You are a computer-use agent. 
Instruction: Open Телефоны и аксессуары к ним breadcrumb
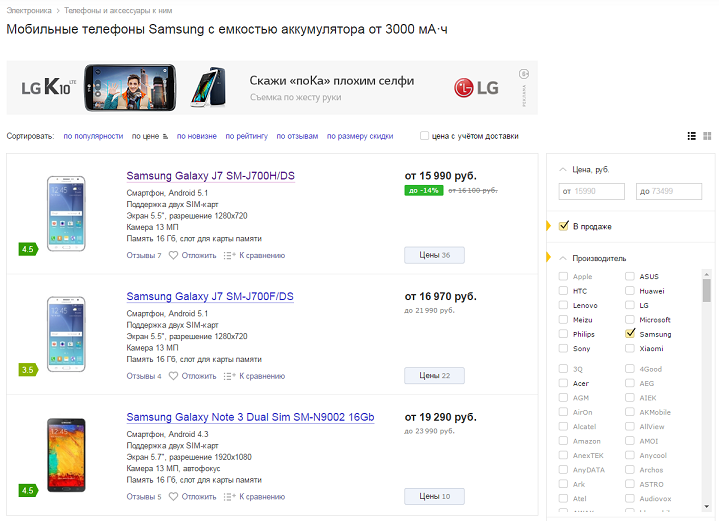118,10
